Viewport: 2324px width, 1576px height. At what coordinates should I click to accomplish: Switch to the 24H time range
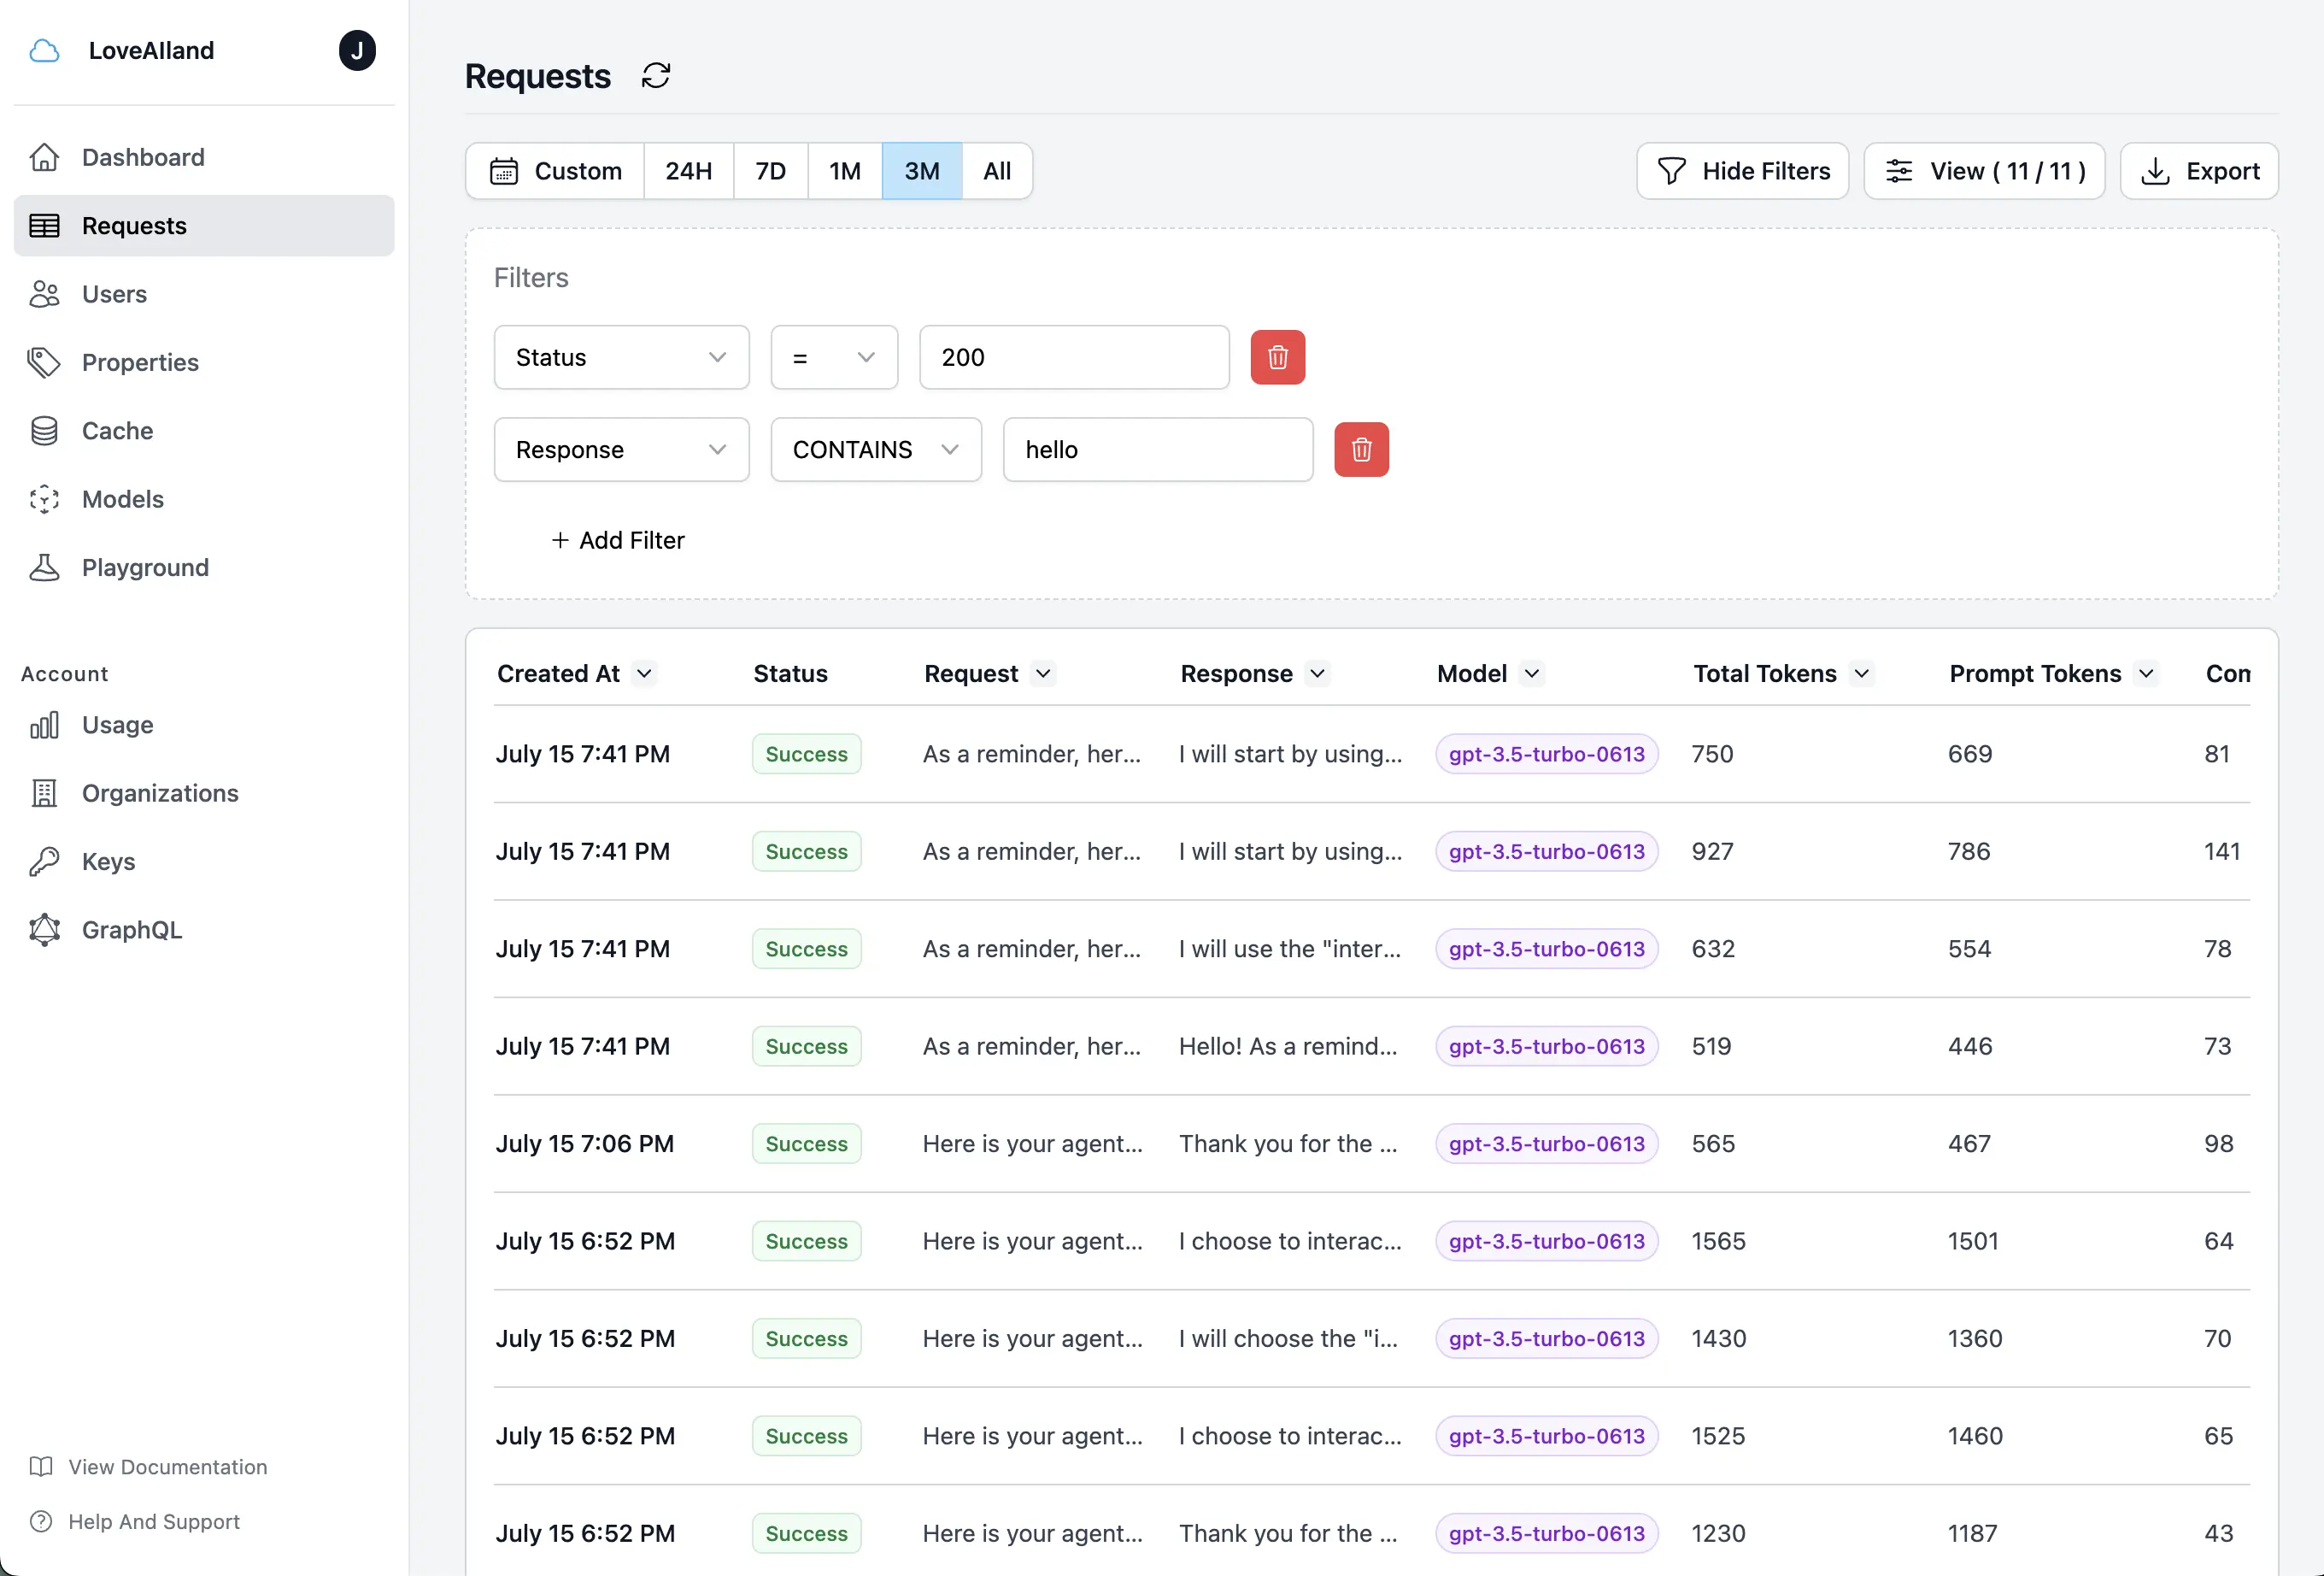pos(688,170)
